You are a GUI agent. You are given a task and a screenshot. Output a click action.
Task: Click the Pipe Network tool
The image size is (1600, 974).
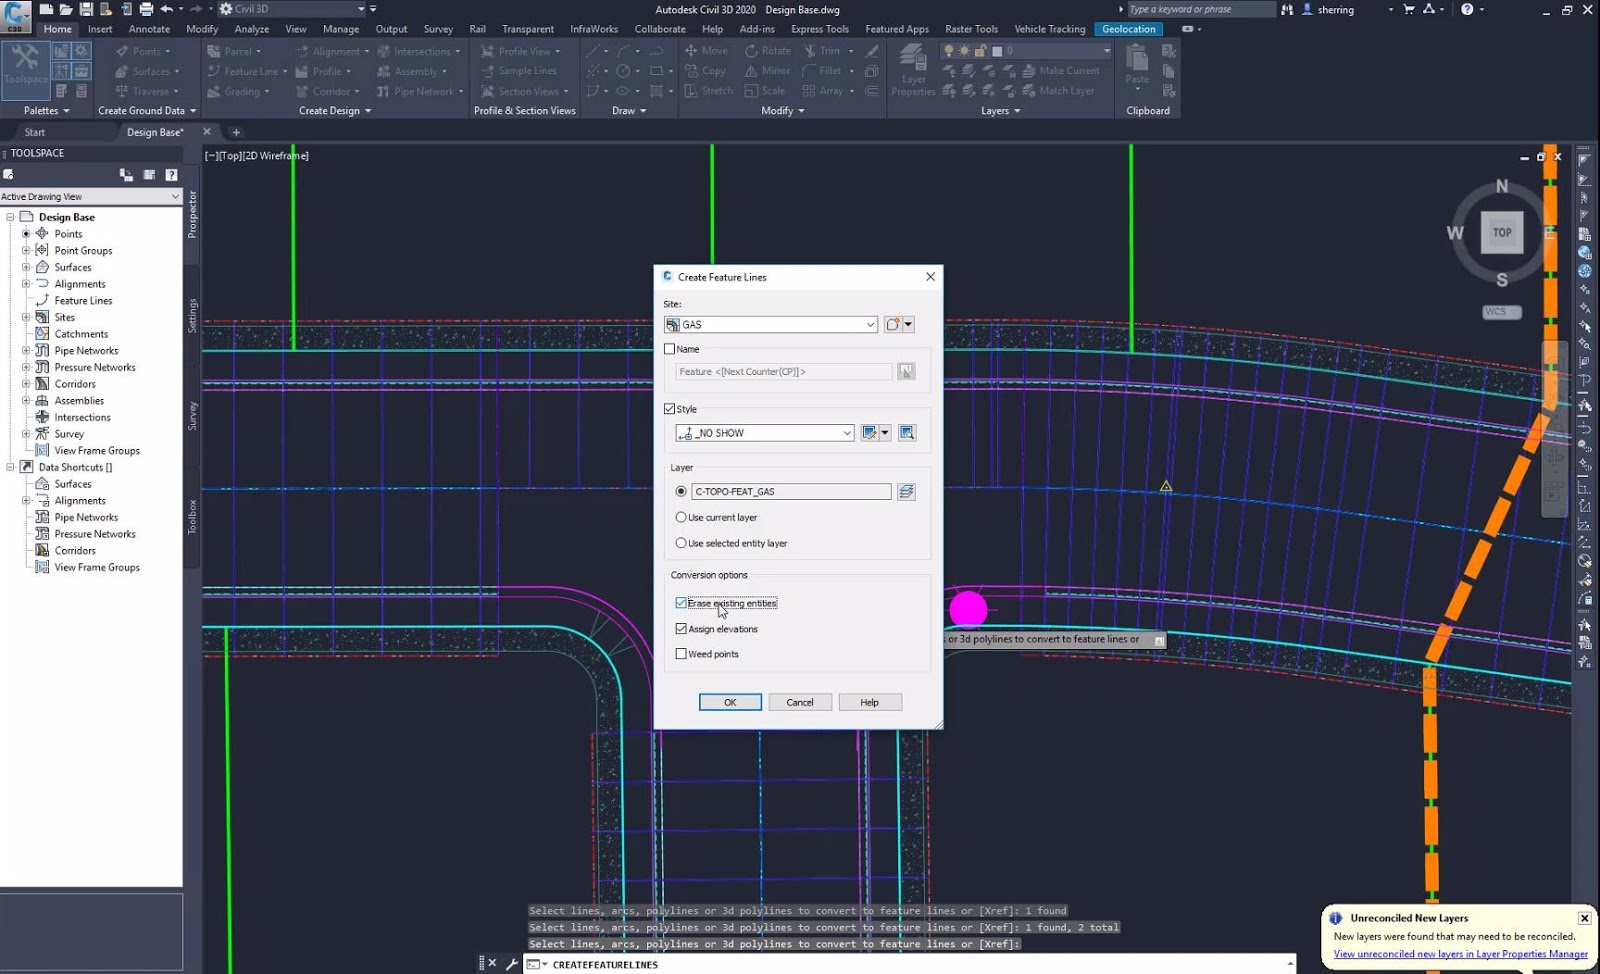coord(418,91)
